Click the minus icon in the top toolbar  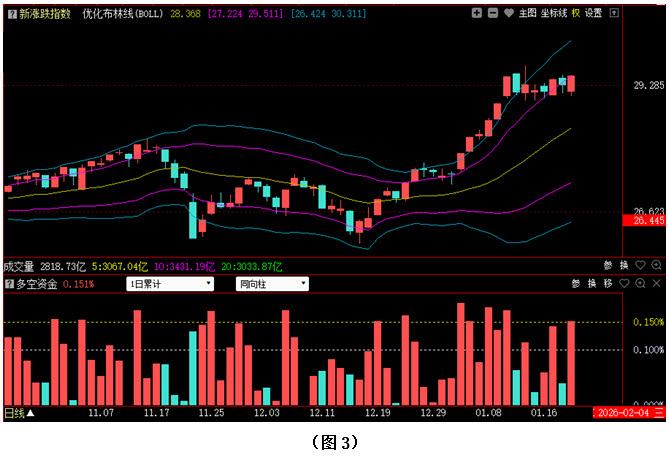pyautogui.click(x=492, y=13)
